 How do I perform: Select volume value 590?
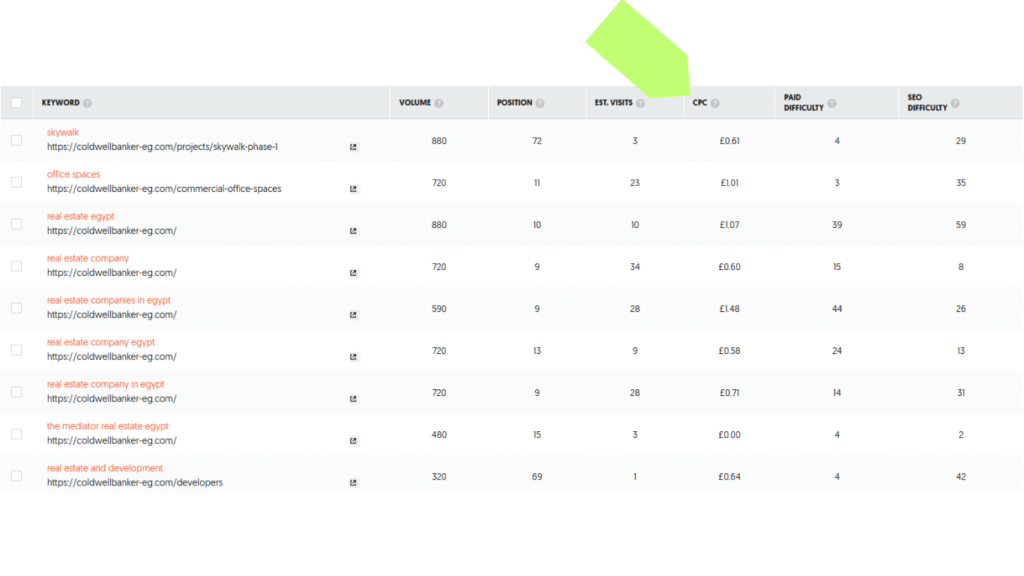tap(439, 309)
